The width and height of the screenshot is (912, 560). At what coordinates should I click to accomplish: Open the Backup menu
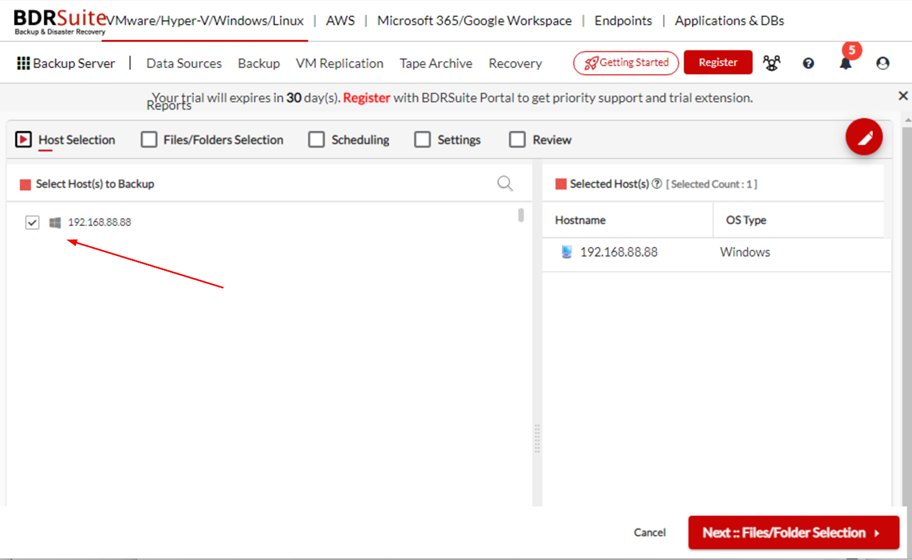point(259,63)
